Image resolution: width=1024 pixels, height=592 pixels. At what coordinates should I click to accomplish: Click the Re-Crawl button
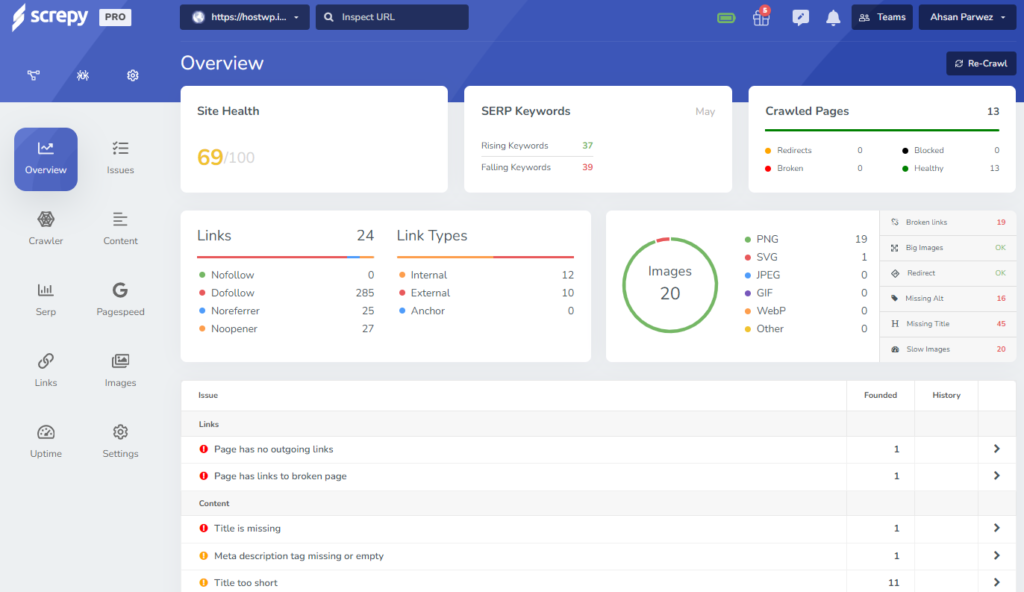pos(980,63)
